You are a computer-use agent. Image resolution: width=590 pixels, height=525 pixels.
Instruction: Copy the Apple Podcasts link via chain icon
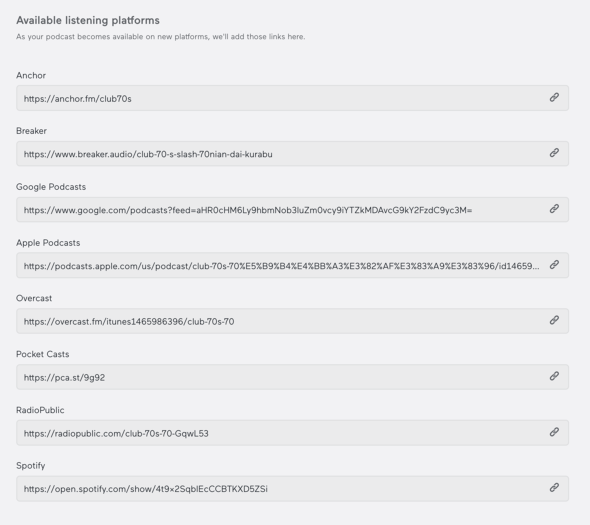coord(554,265)
